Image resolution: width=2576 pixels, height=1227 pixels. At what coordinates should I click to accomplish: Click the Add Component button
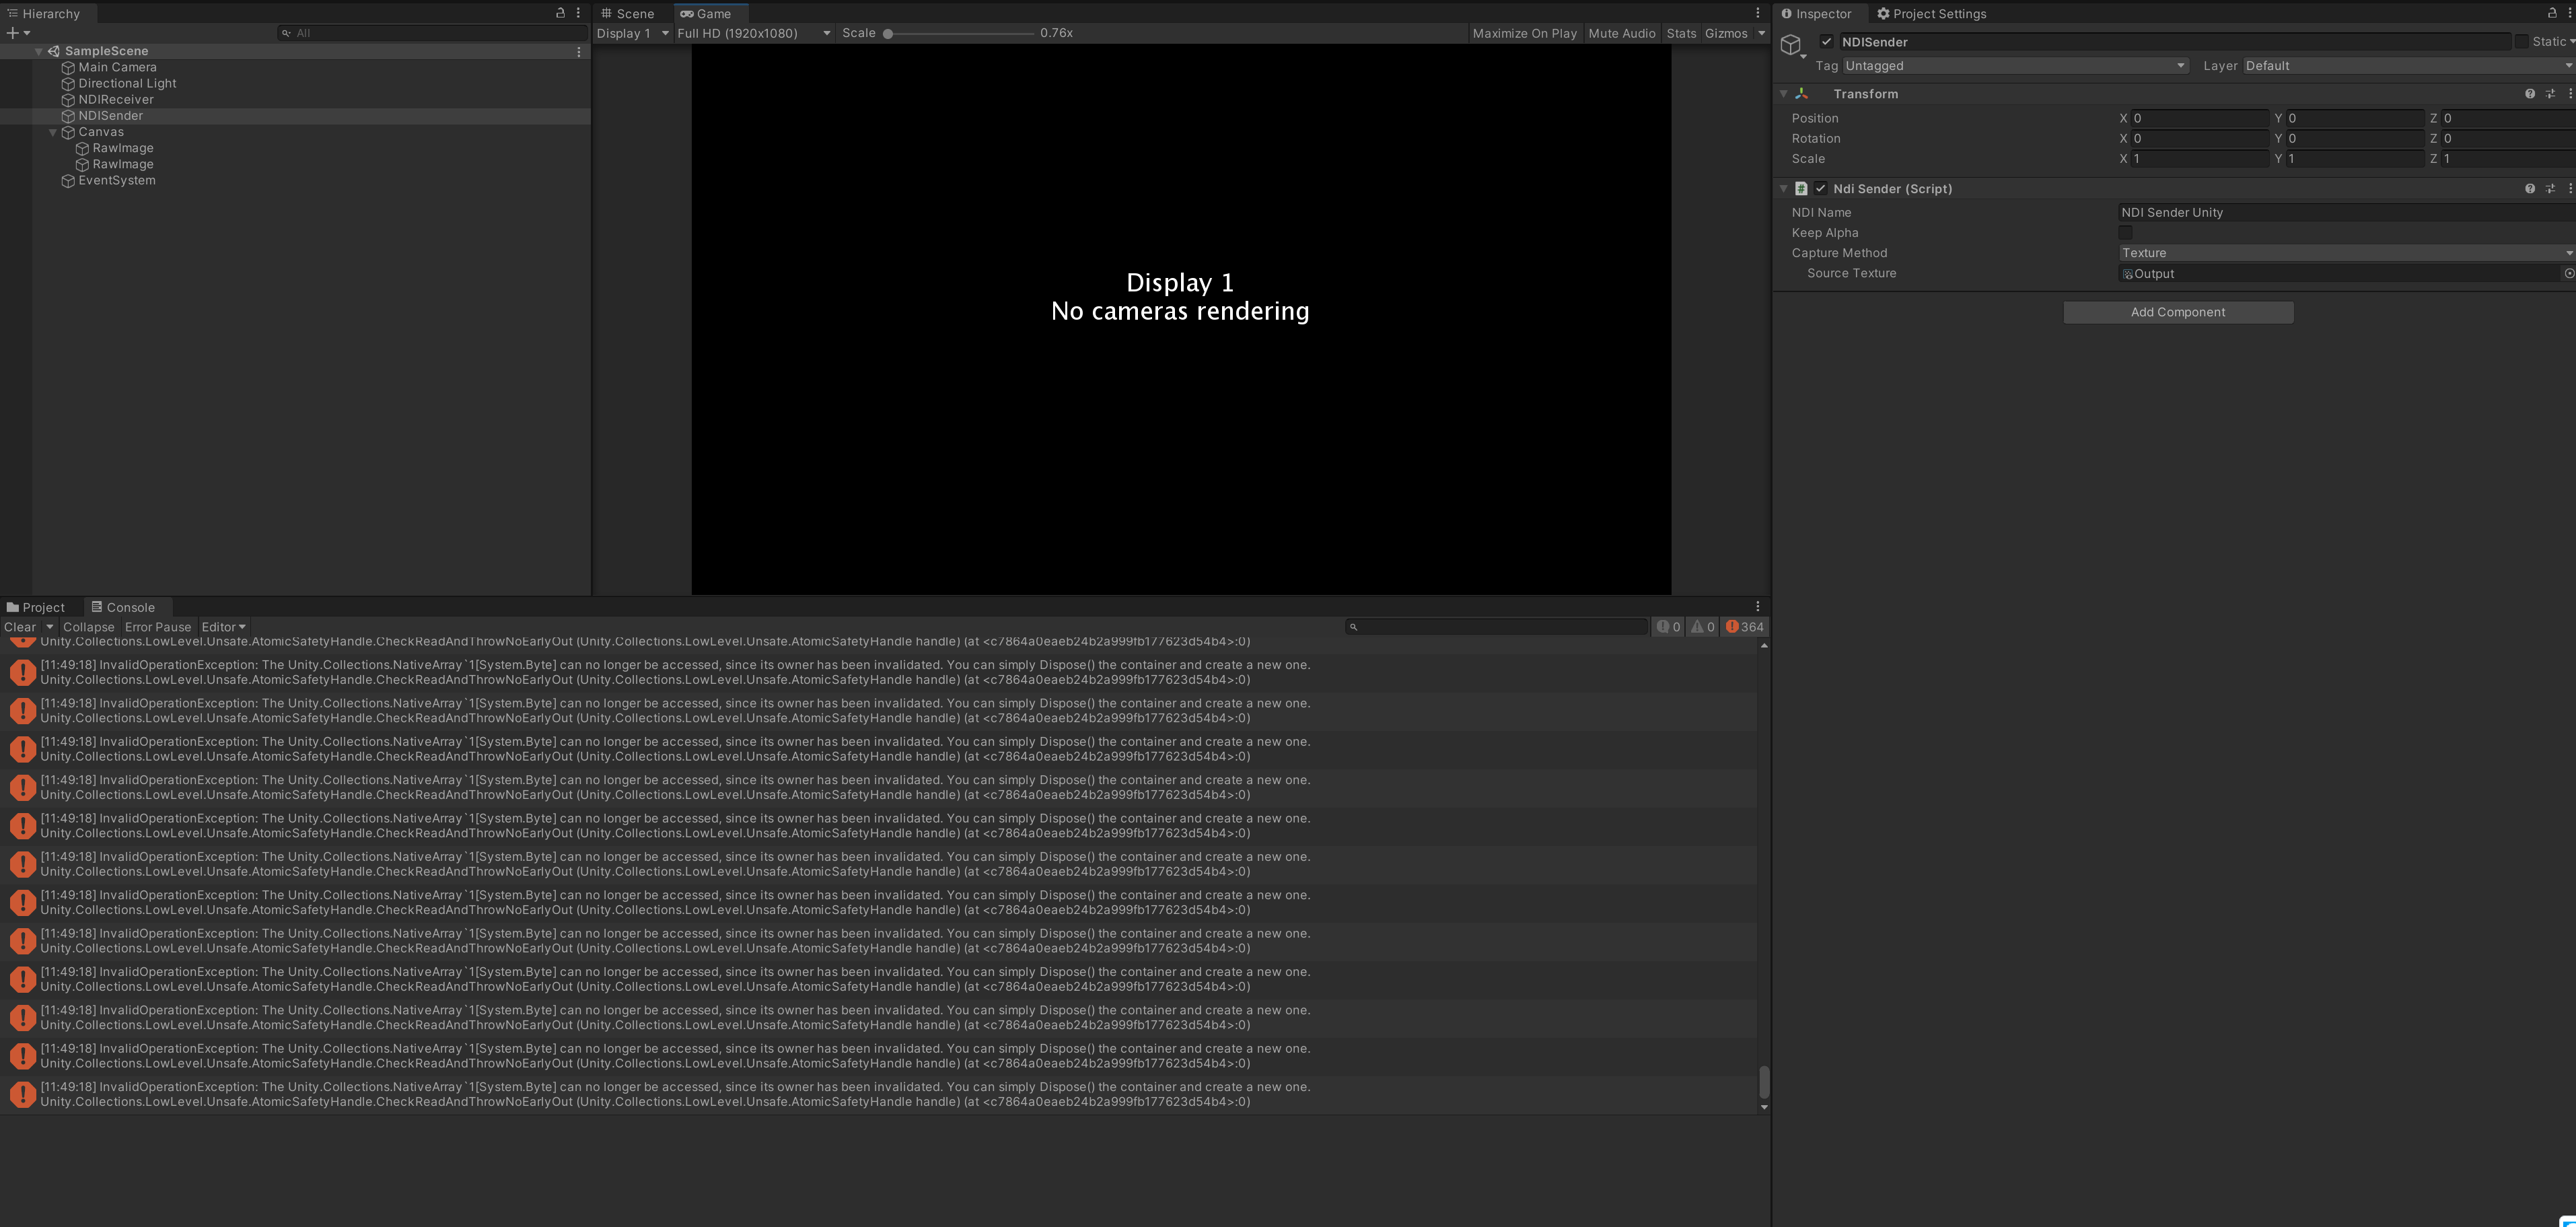pyautogui.click(x=2178, y=312)
